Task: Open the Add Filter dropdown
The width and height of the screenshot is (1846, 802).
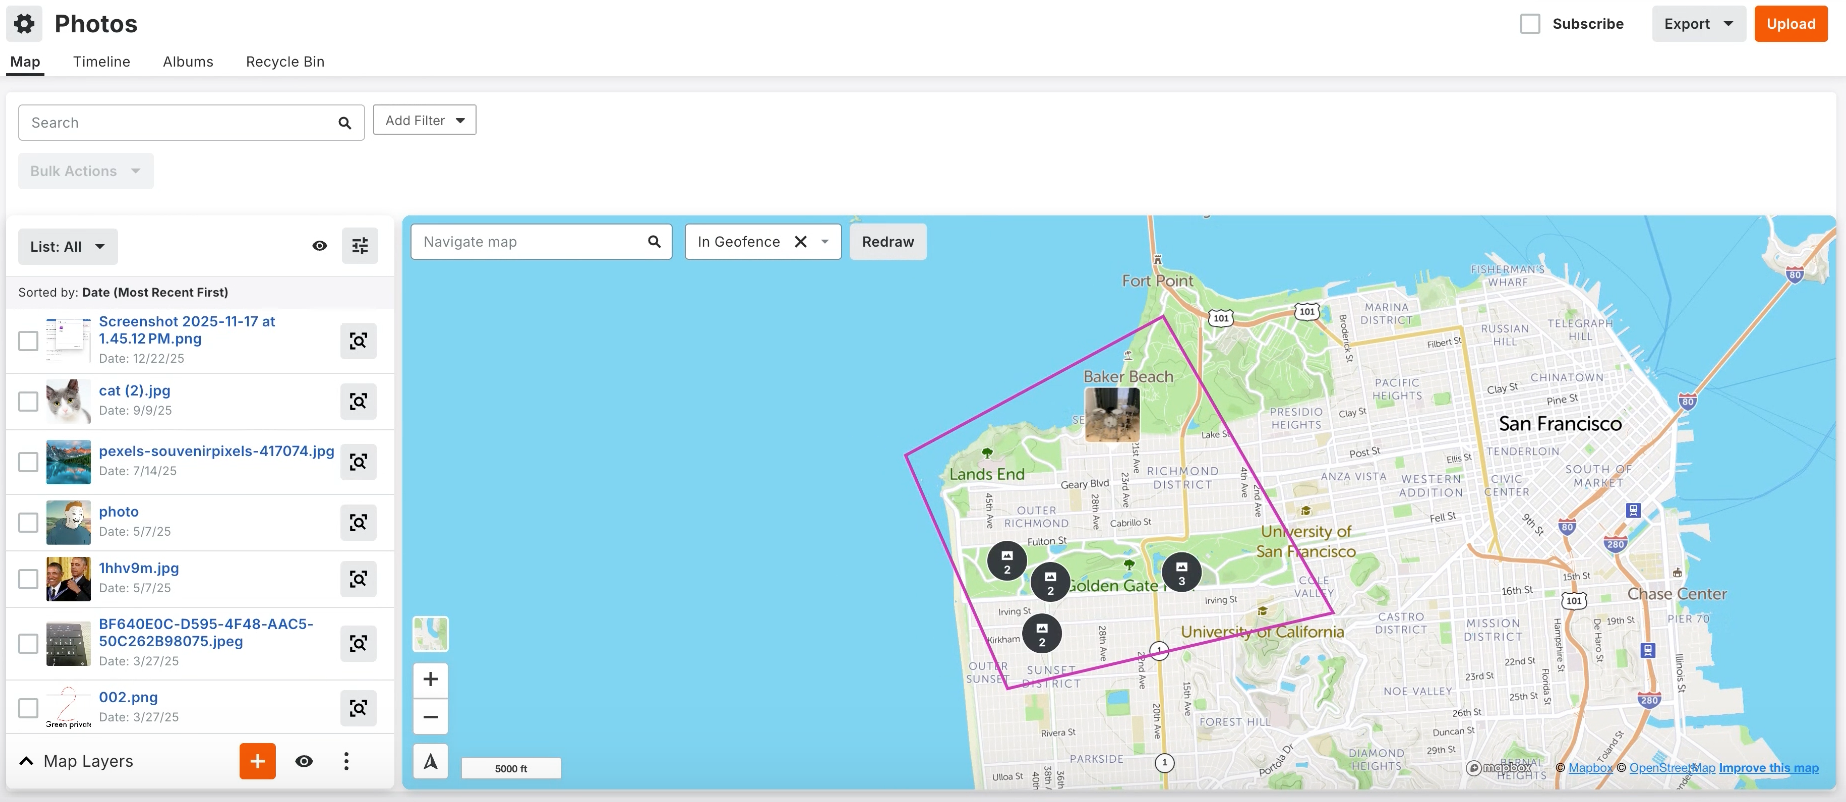Action: [425, 120]
